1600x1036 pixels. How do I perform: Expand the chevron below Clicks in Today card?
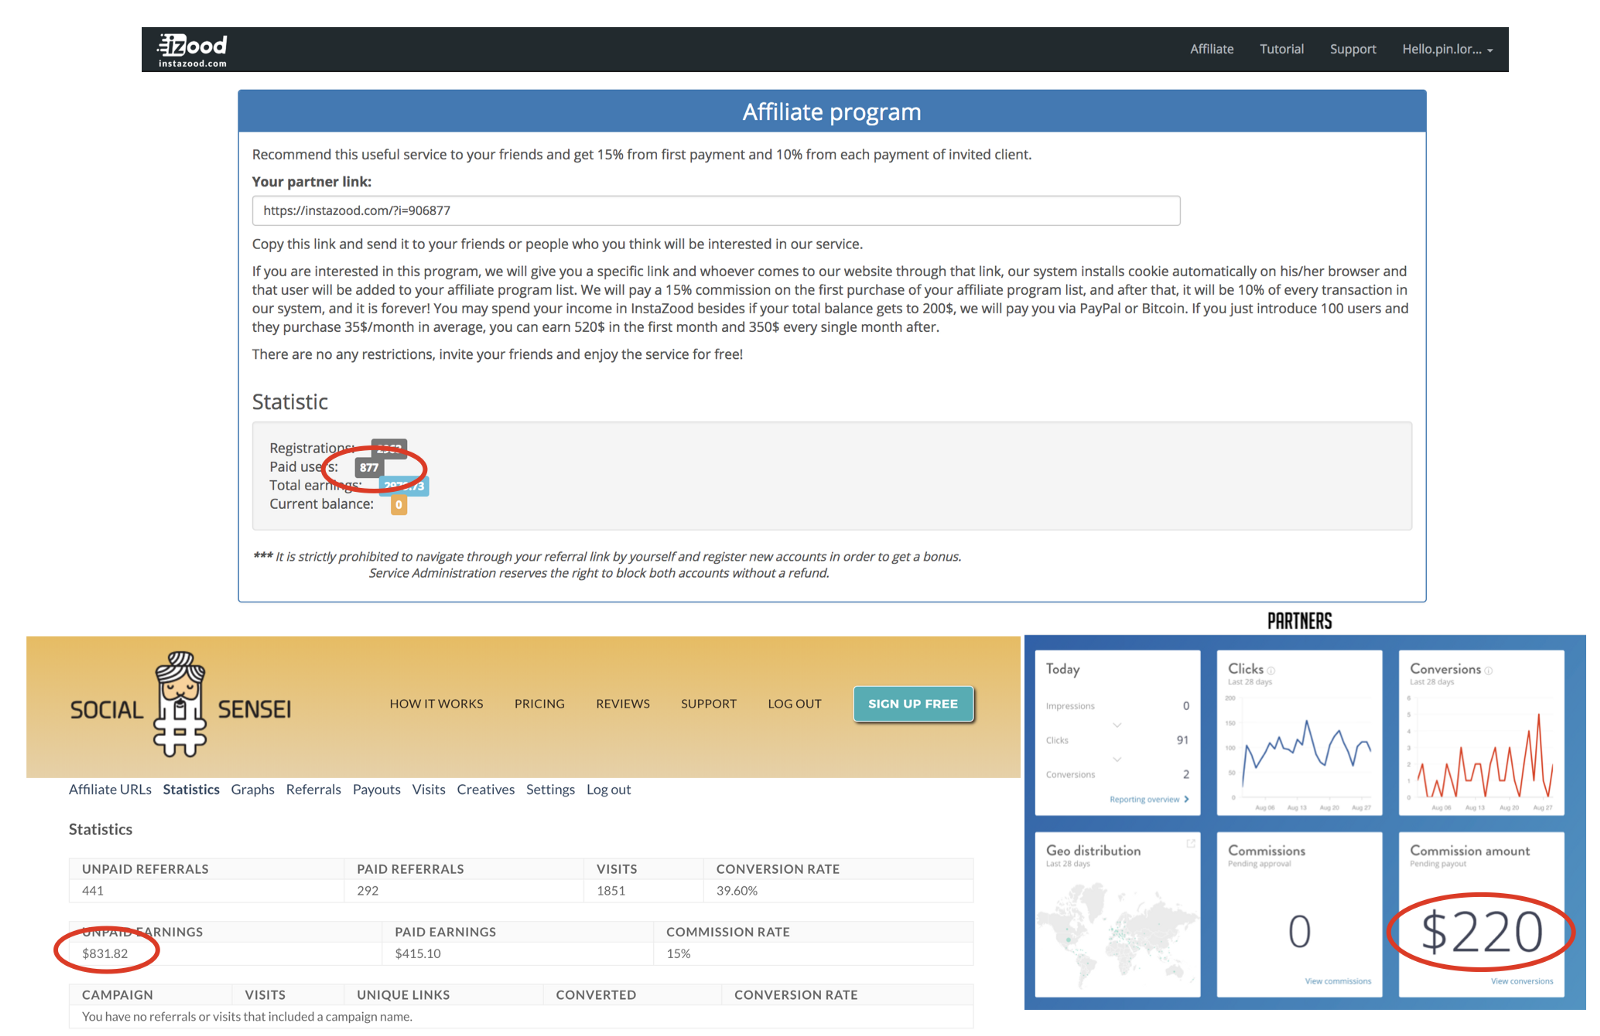[1117, 759]
